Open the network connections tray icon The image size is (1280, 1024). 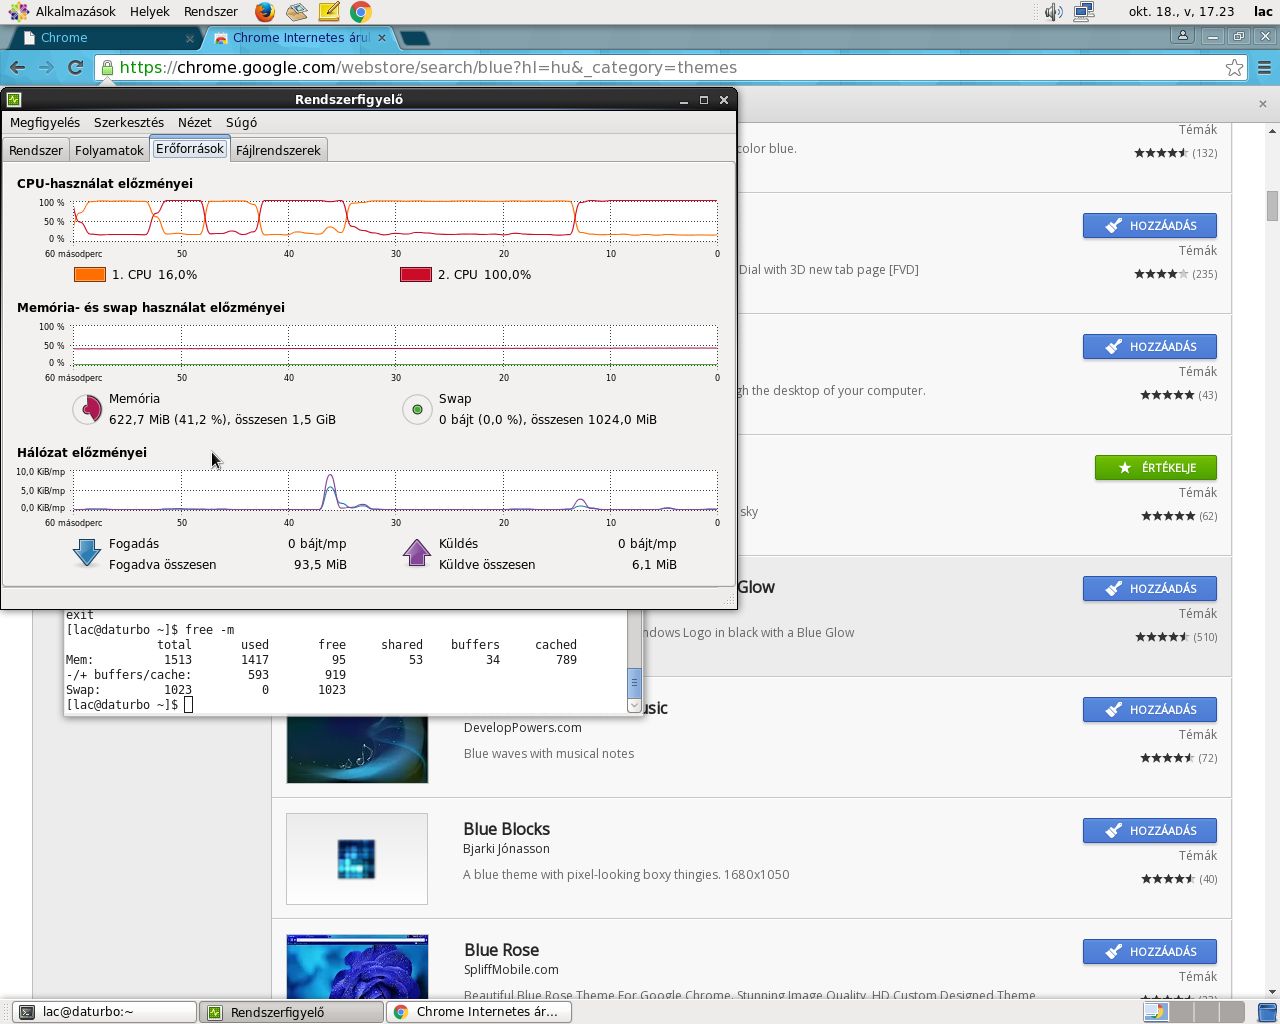[x=1084, y=12]
